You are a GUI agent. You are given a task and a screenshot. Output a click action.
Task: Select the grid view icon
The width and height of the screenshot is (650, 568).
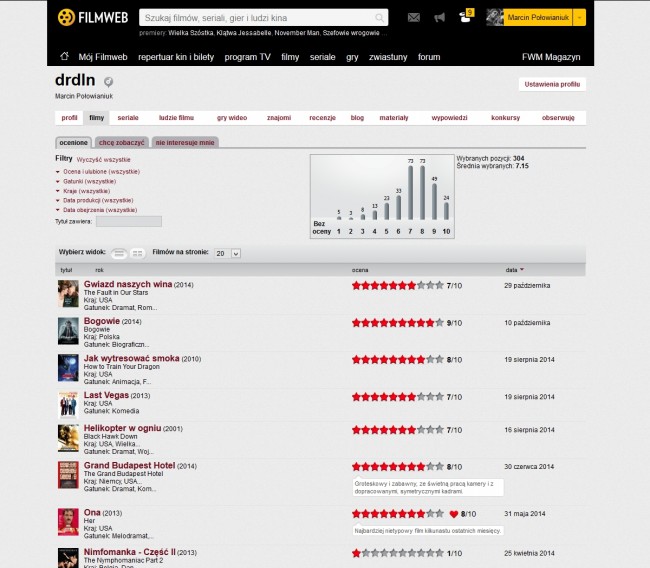click(137, 253)
